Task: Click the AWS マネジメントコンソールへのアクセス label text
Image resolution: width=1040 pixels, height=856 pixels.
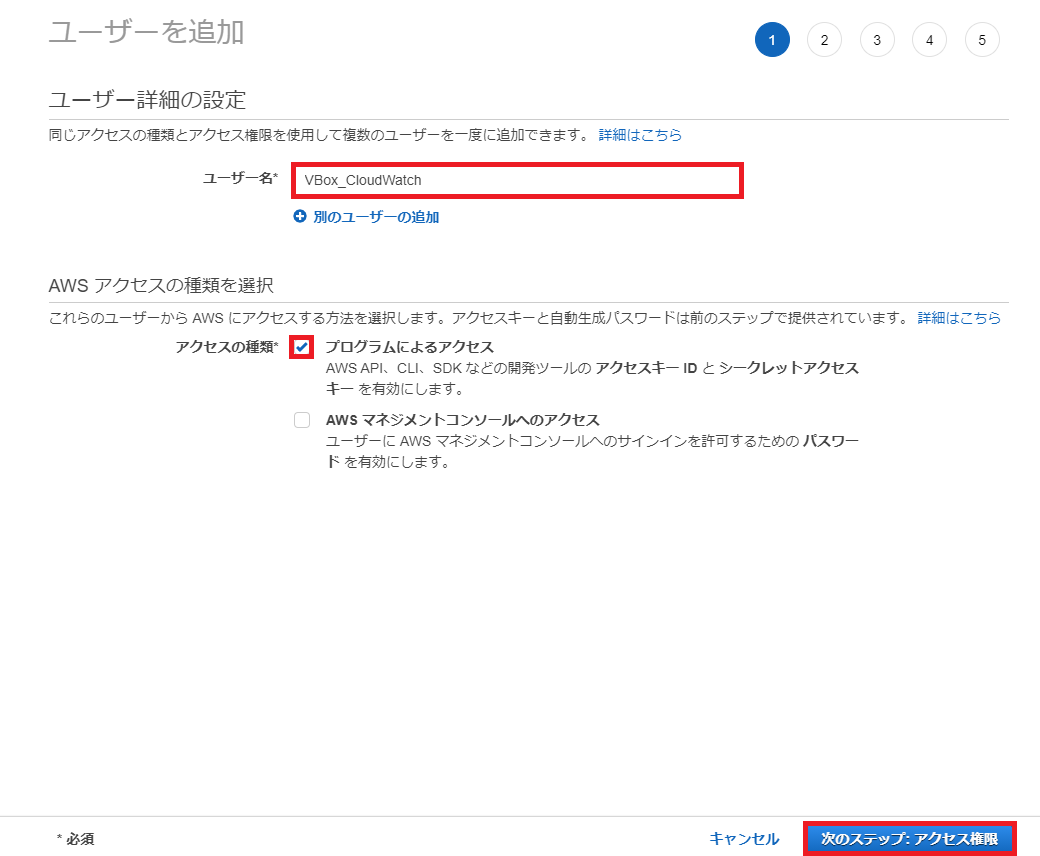Action: pos(462,420)
